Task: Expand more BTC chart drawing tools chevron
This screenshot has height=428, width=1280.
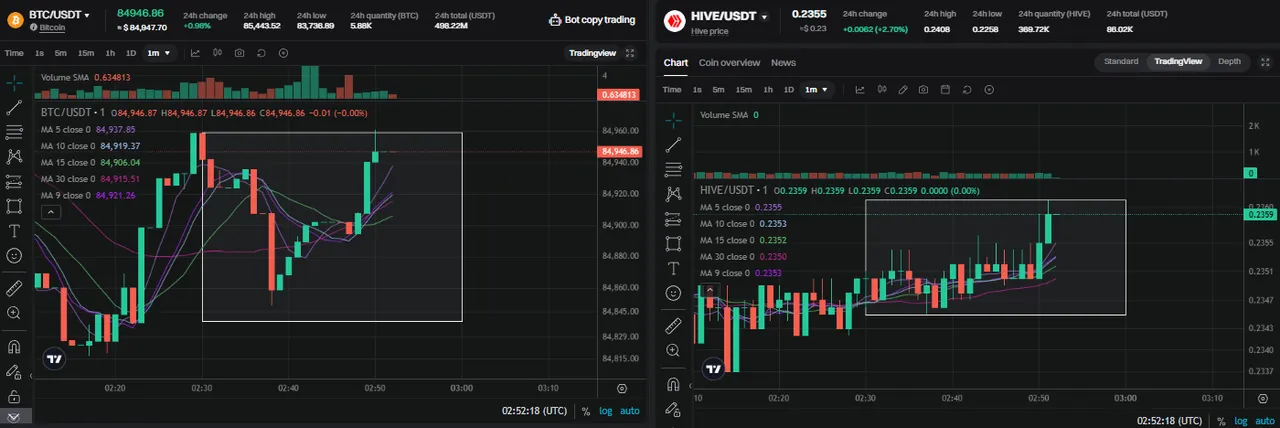Action: click(14, 416)
